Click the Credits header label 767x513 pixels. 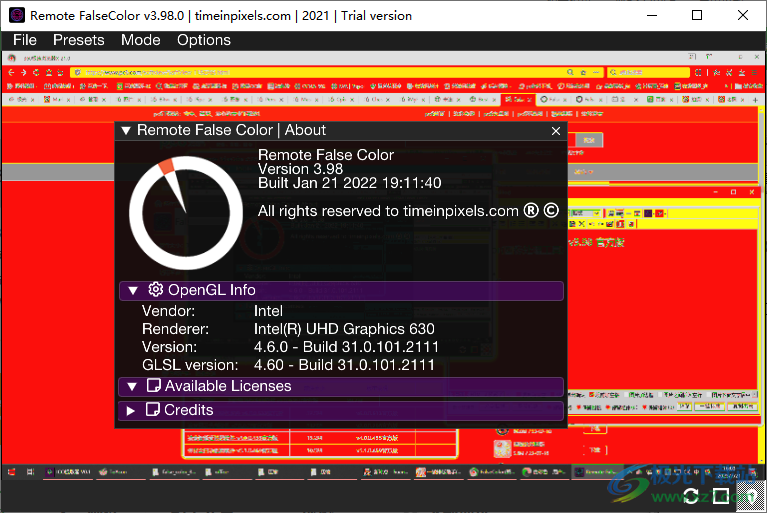click(x=189, y=410)
